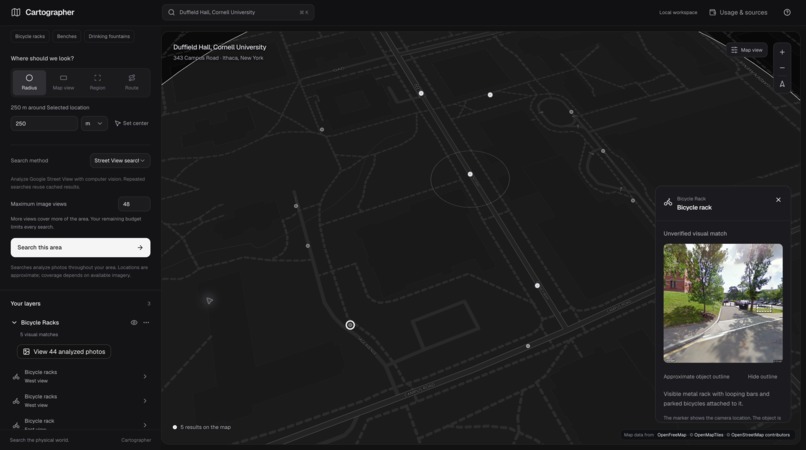Zoom in the map with plus button
Image resolution: width=806 pixels, height=450 pixels.
coord(782,52)
